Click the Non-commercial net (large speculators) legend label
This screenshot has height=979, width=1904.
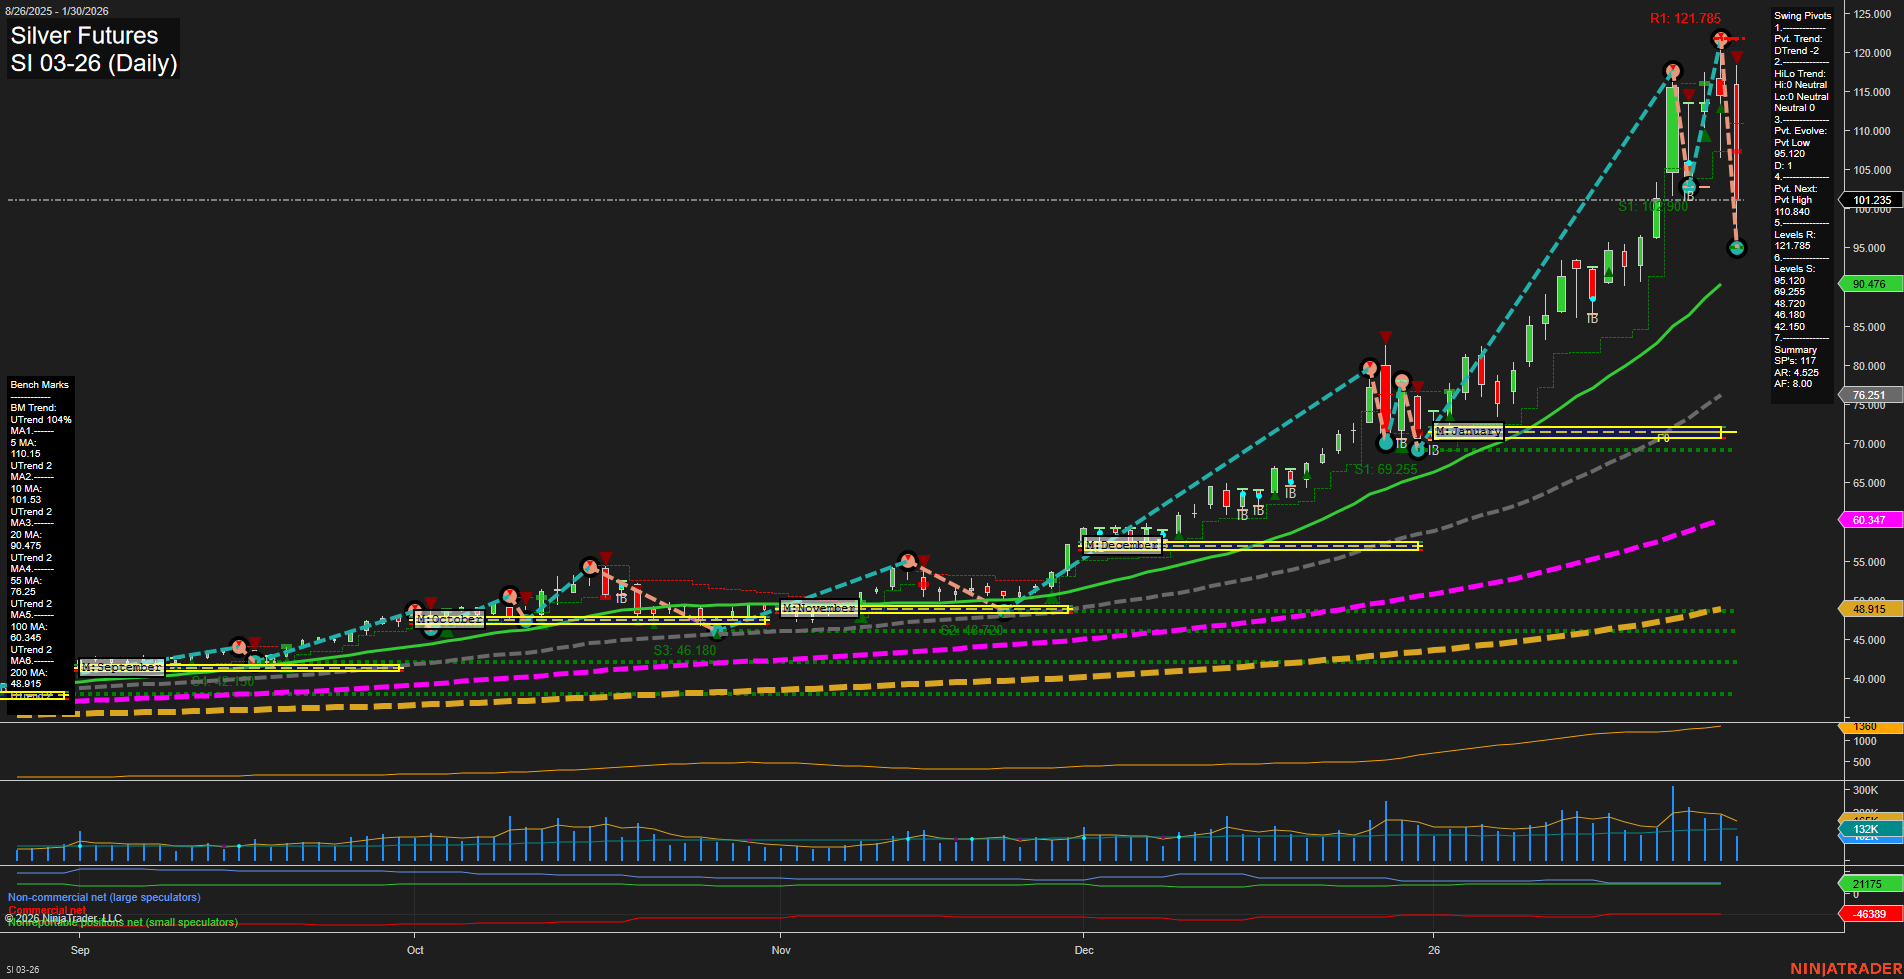(x=103, y=897)
